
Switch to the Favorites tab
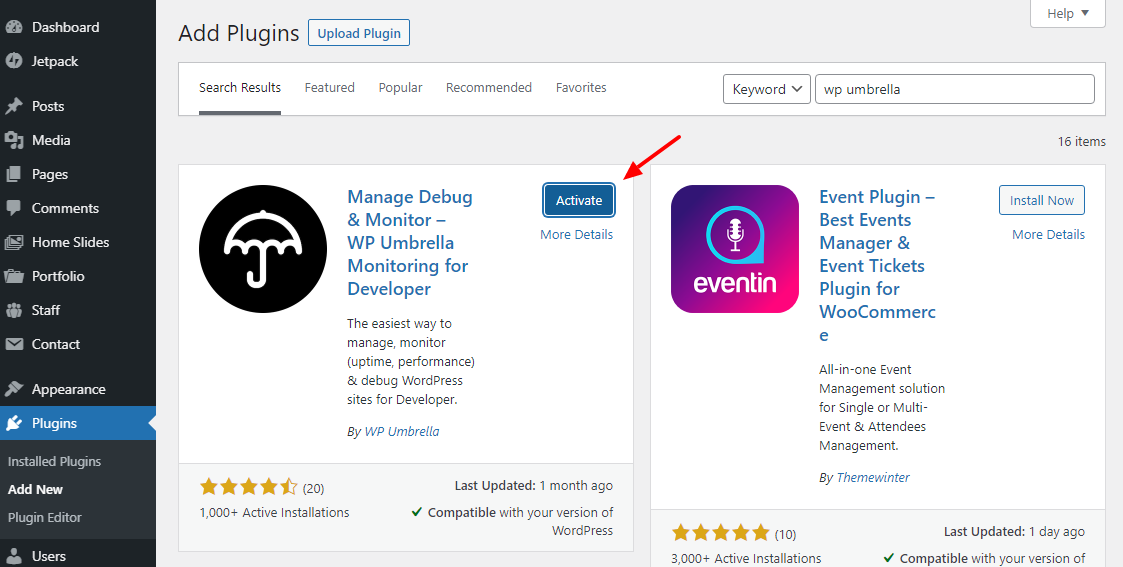[x=581, y=88]
